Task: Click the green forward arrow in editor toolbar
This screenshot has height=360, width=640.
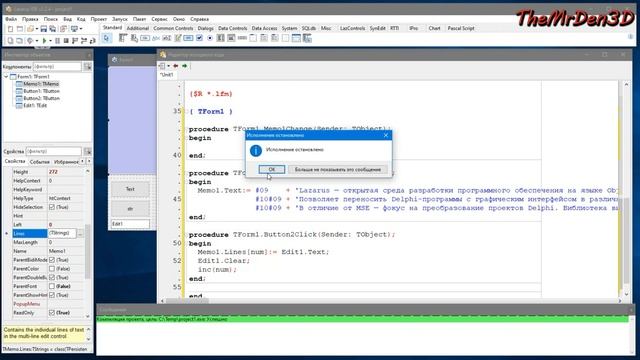Action: 184,66
